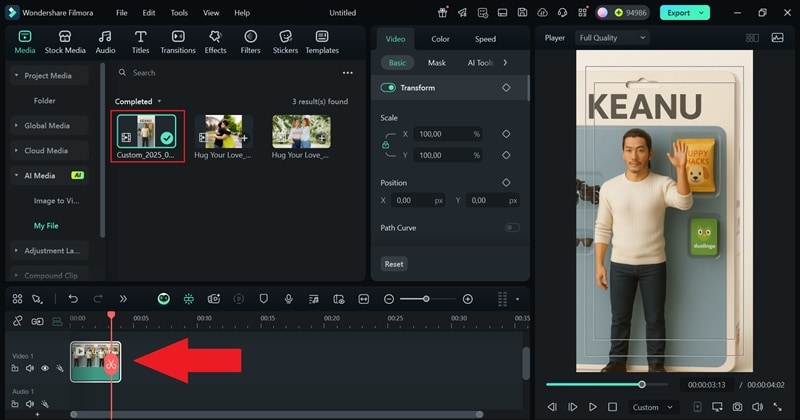Click the player progress bar handle

click(x=642, y=384)
